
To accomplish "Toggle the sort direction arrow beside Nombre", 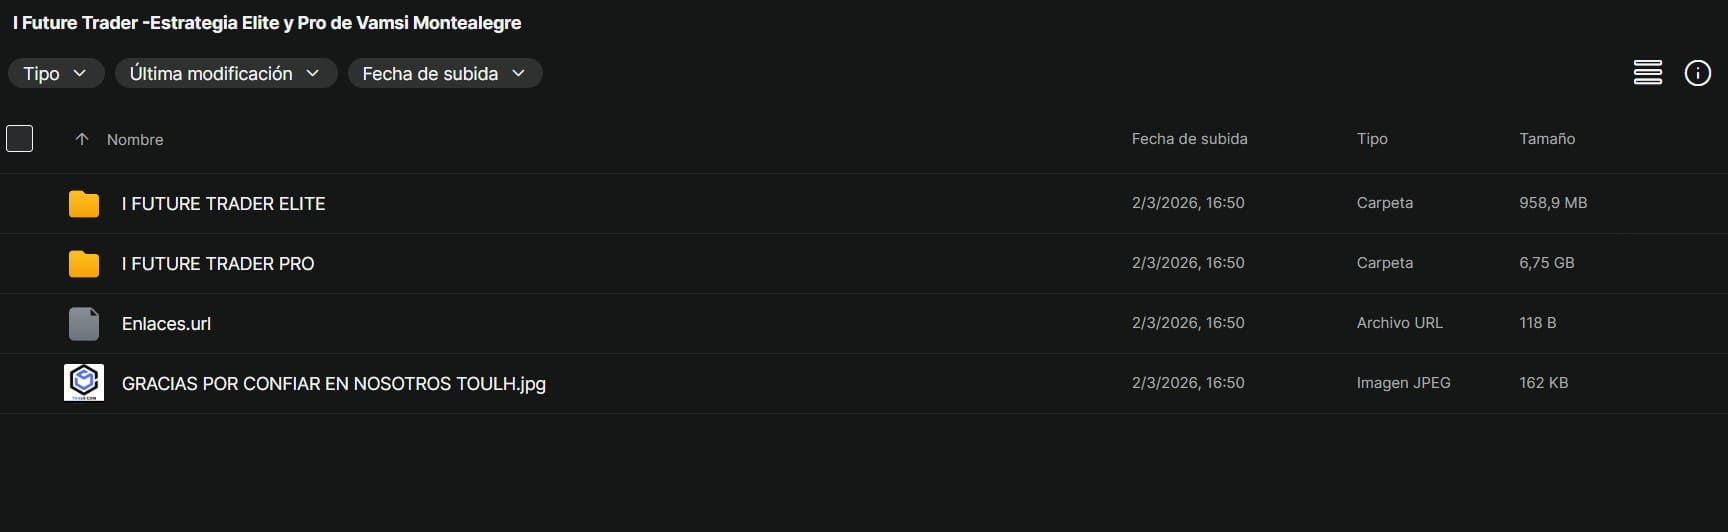I will click(82, 140).
